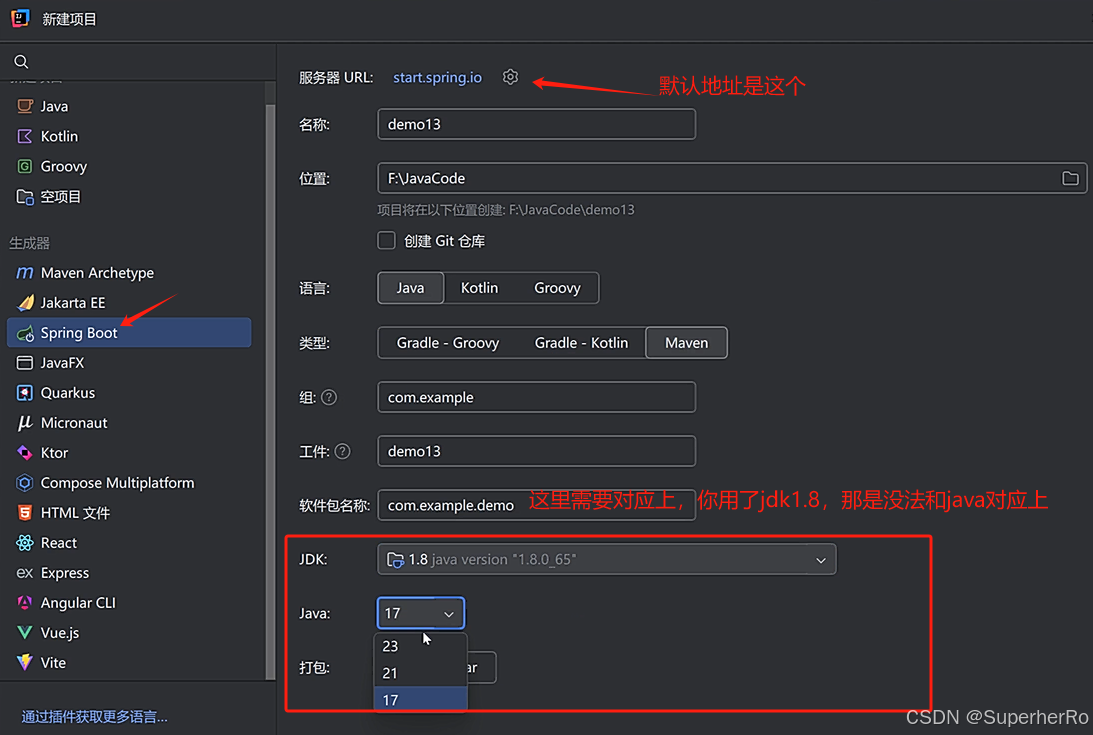Open server URL settings gear
This screenshot has height=735, width=1093.
[510, 77]
